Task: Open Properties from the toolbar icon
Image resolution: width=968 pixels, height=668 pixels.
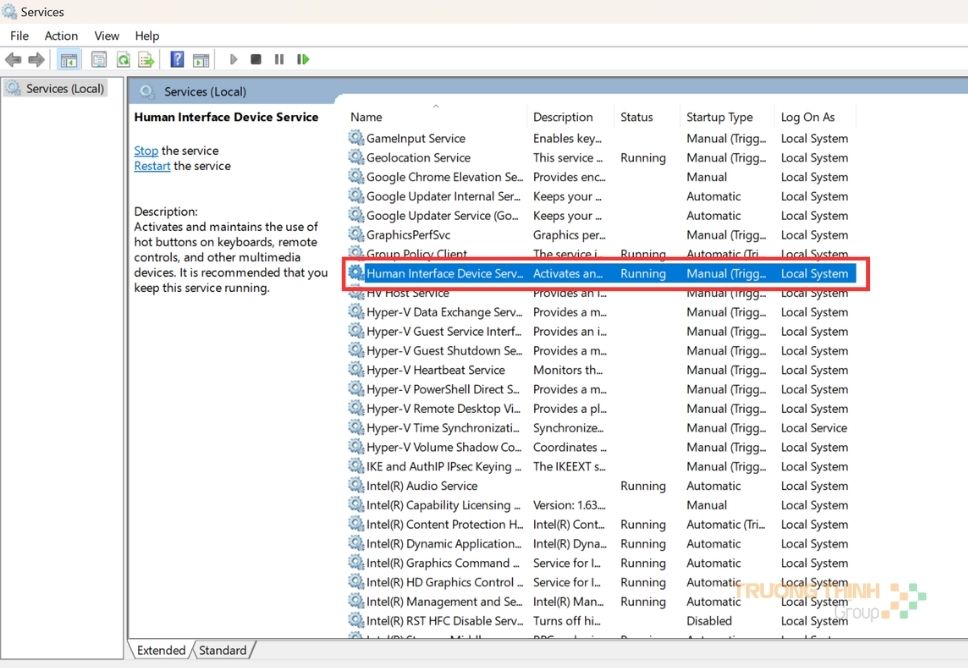Action: tap(99, 60)
